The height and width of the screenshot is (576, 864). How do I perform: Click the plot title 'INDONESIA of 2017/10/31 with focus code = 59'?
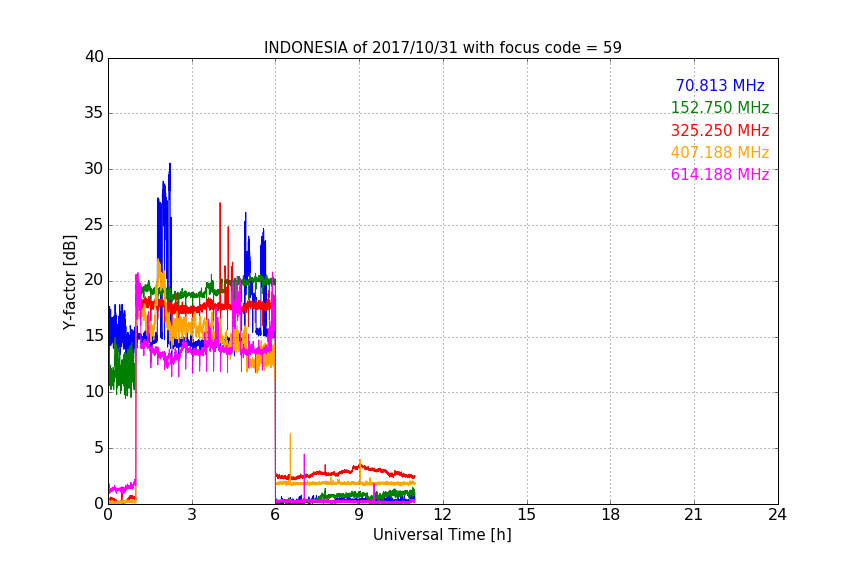click(442, 47)
